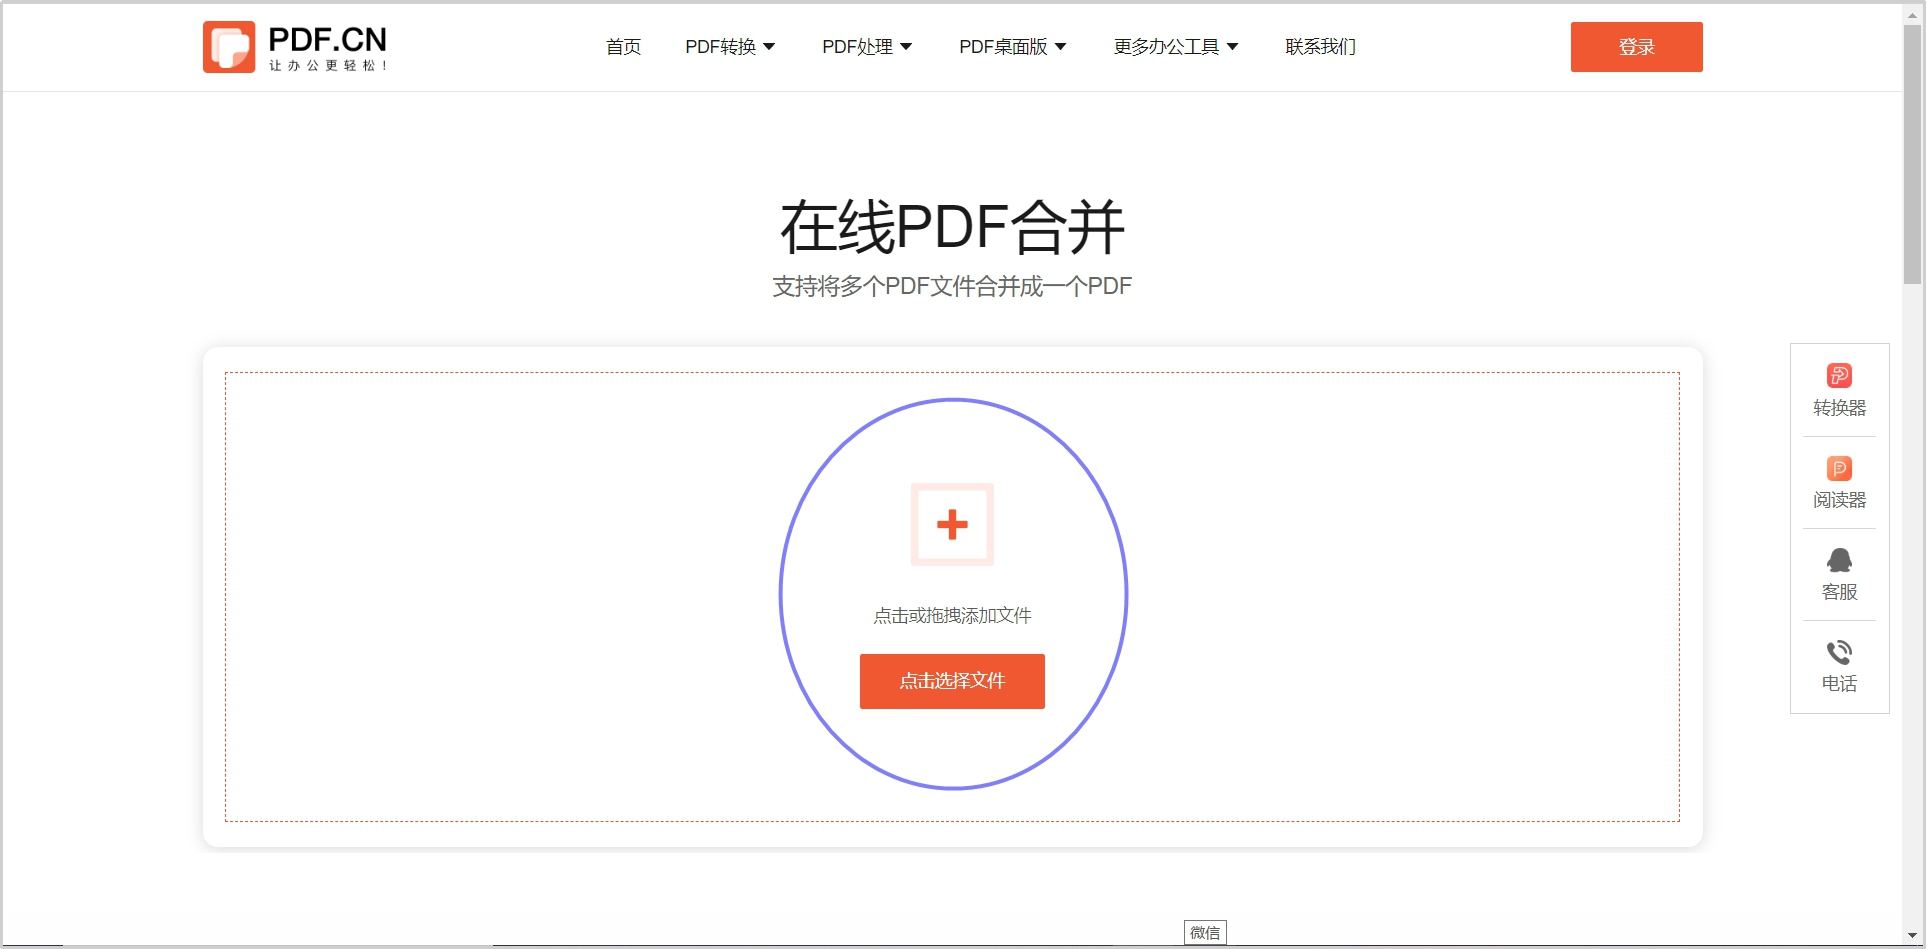Open the PDF桌面版 dropdown
1927x949 pixels.
pos(1012,47)
